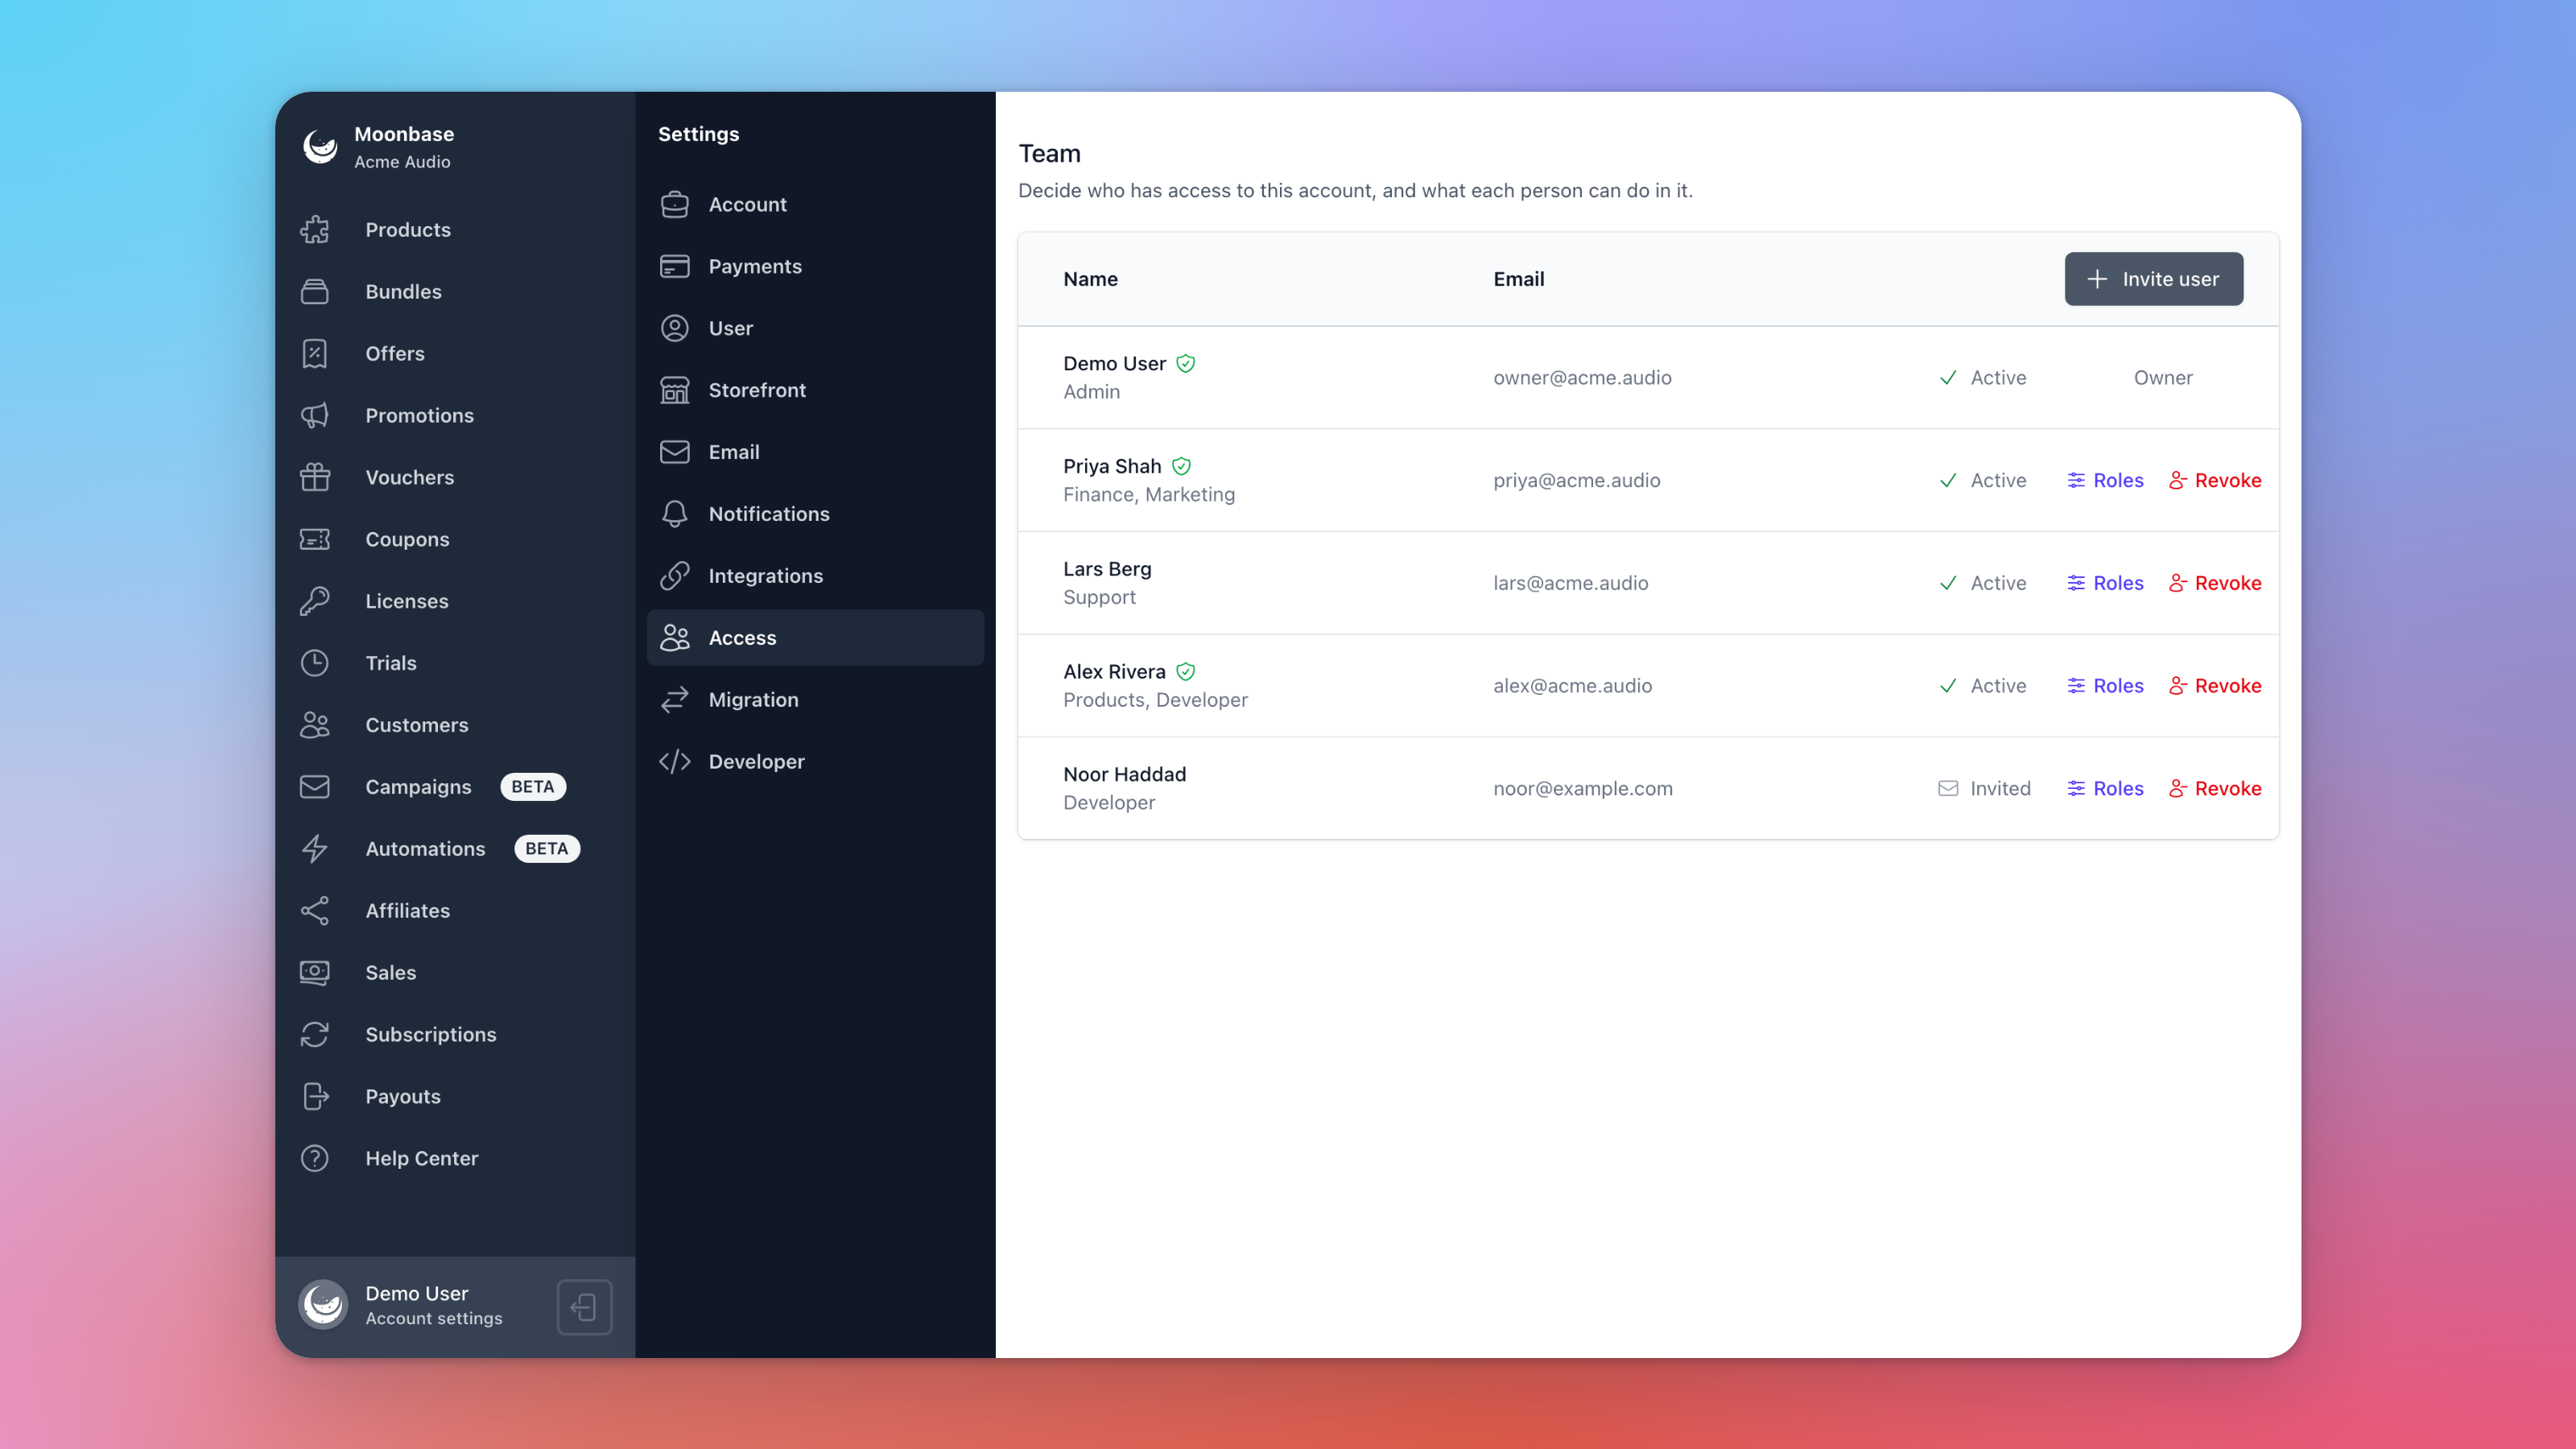Edit Roles for Alex Rivera

[2105, 686]
